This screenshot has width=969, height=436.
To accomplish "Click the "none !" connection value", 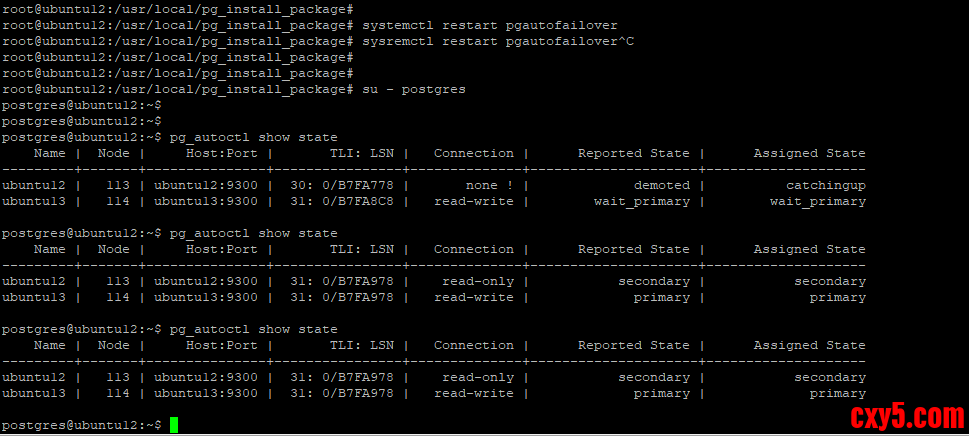I will click(x=489, y=185).
